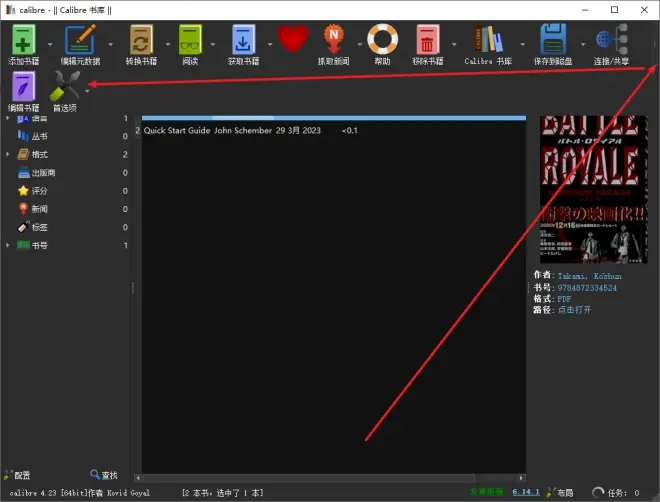The image size is (660, 502).
Task: Open dropdown arrow beside Add books
Action: pos(50,44)
